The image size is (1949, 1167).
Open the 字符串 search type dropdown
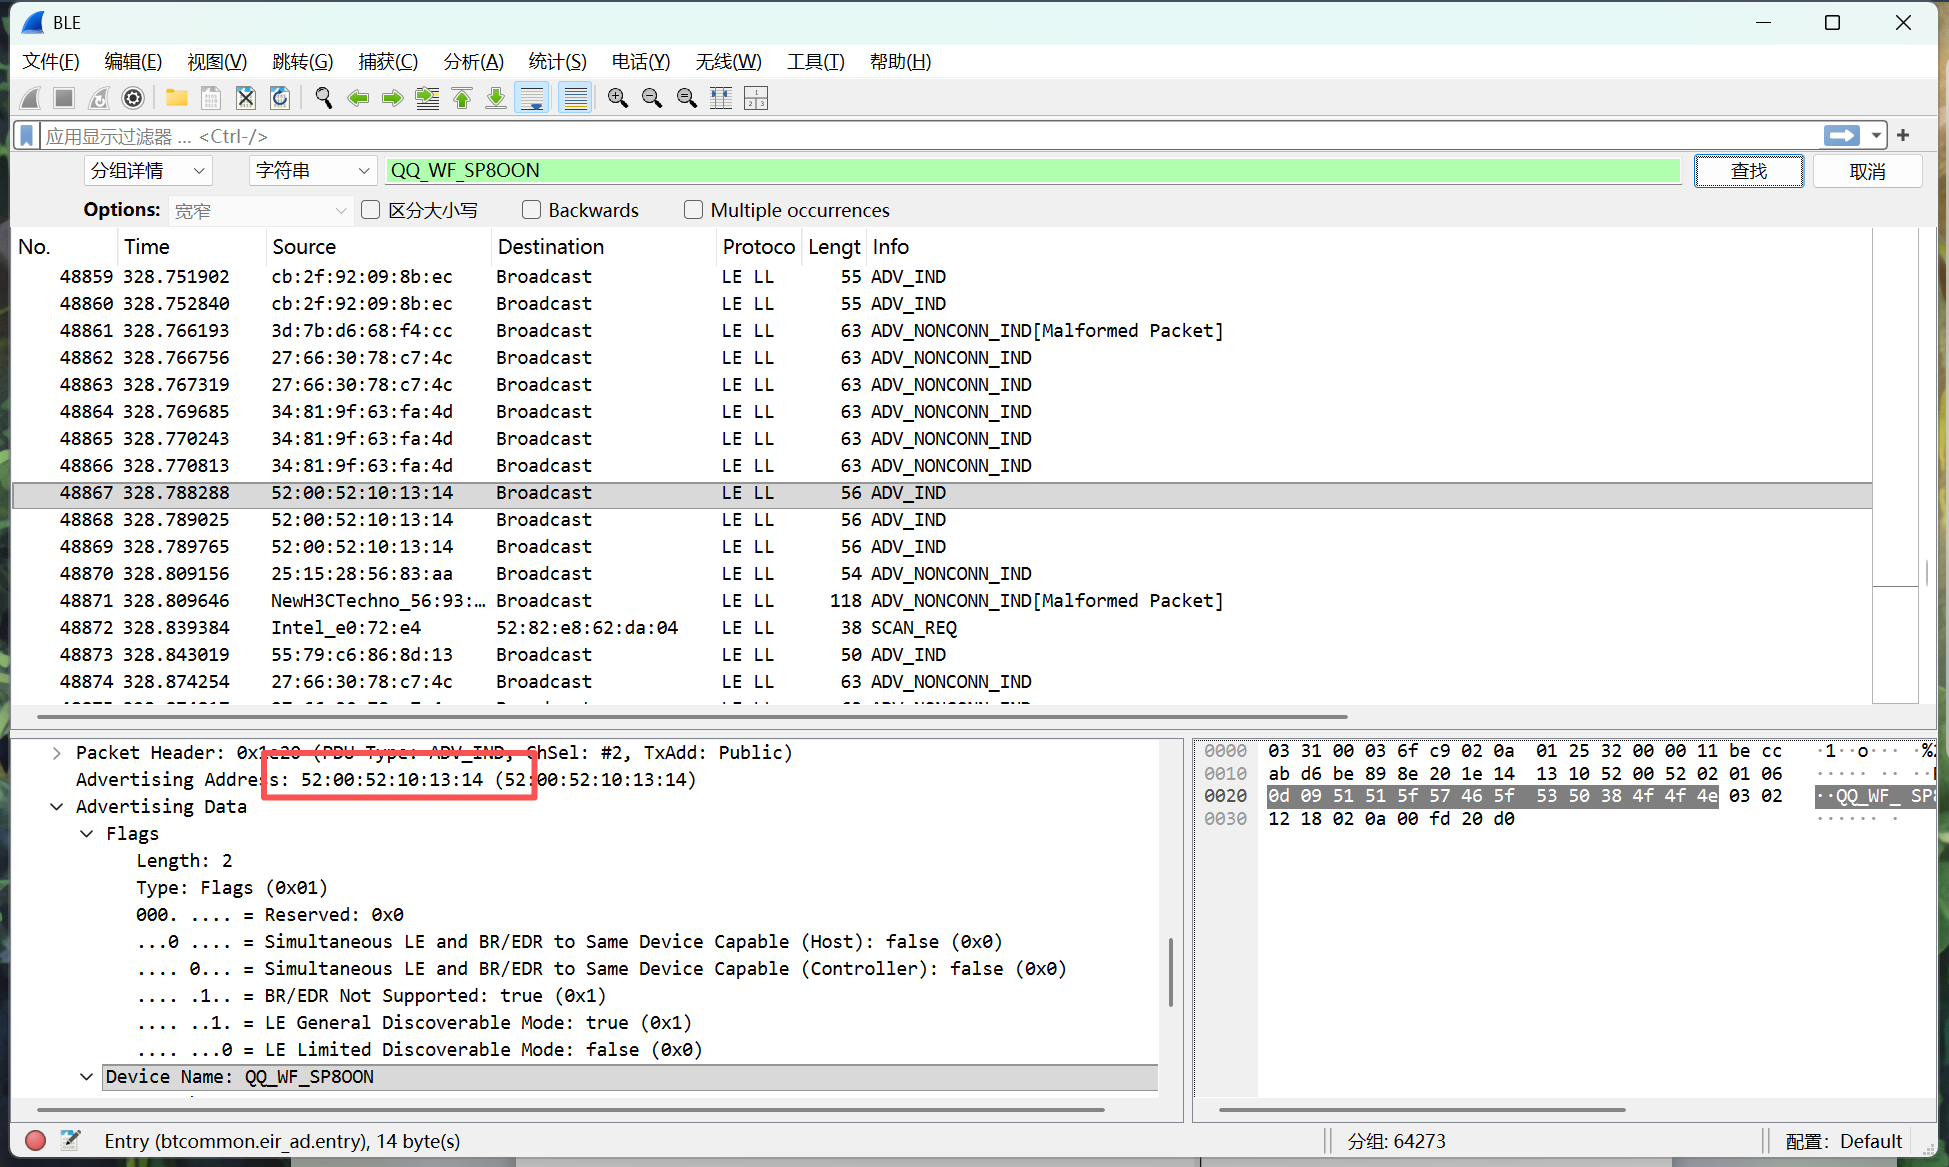tap(312, 171)
